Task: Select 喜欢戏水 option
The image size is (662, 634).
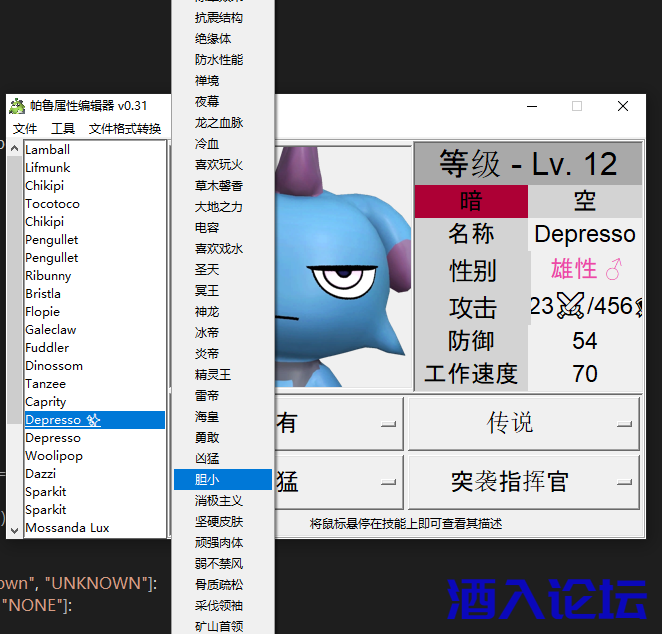Action: (223, 249)
